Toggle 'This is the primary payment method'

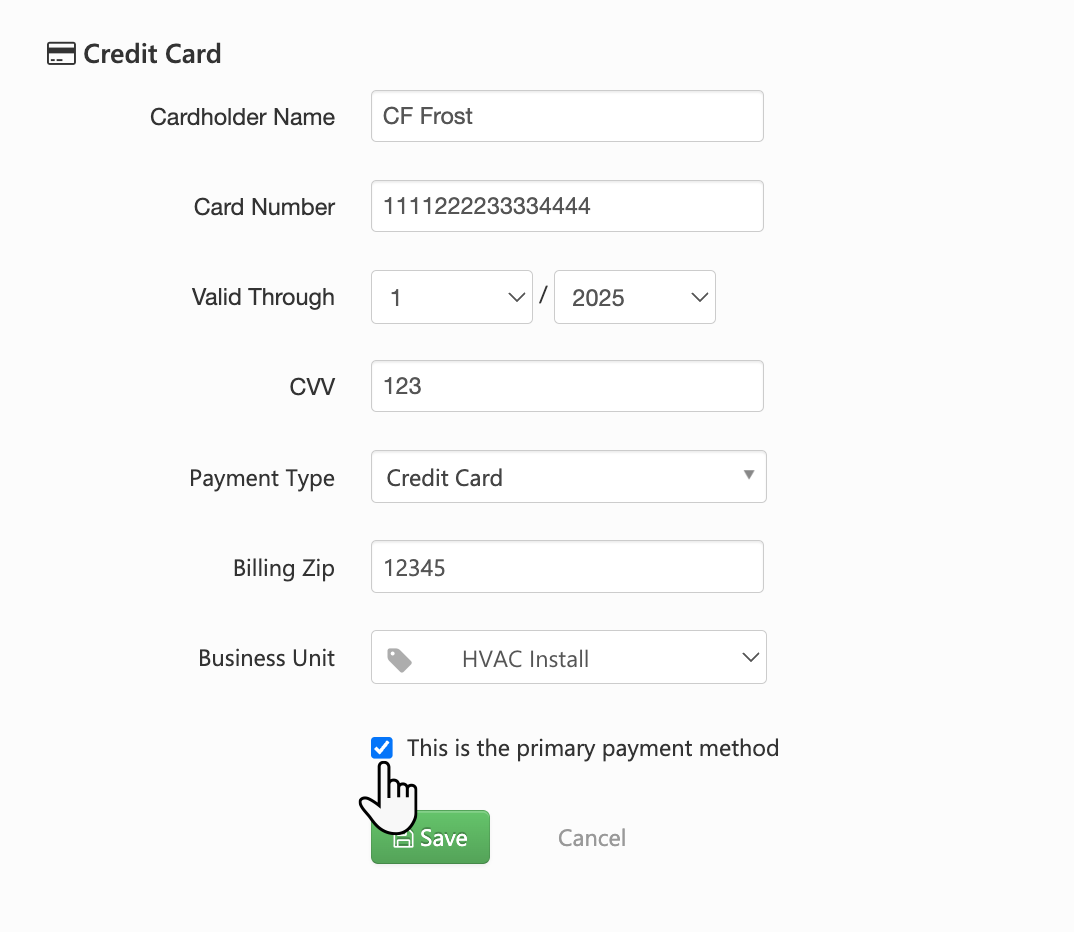[x=382, y=747]
